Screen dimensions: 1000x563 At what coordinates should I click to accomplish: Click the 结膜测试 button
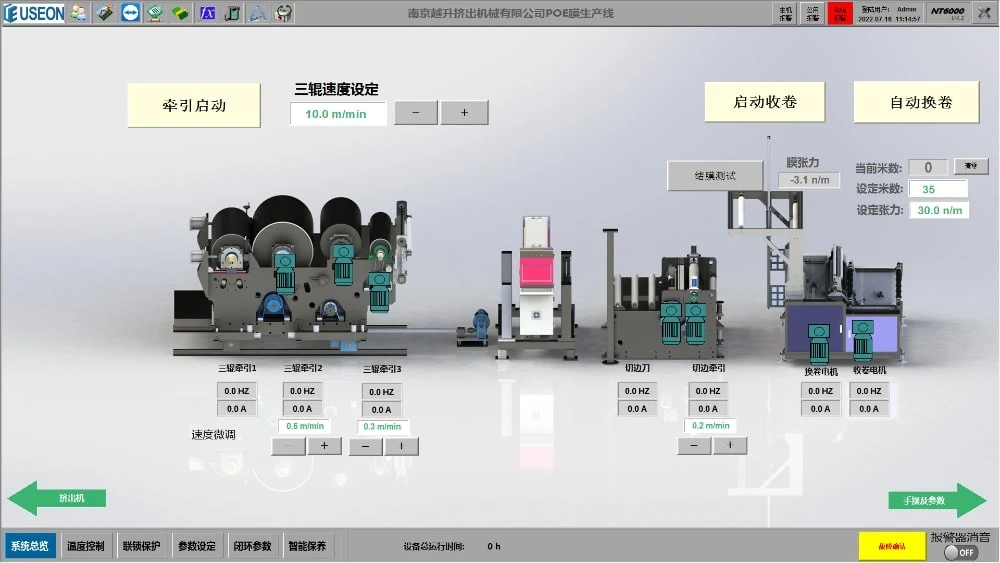pos(715,175)
